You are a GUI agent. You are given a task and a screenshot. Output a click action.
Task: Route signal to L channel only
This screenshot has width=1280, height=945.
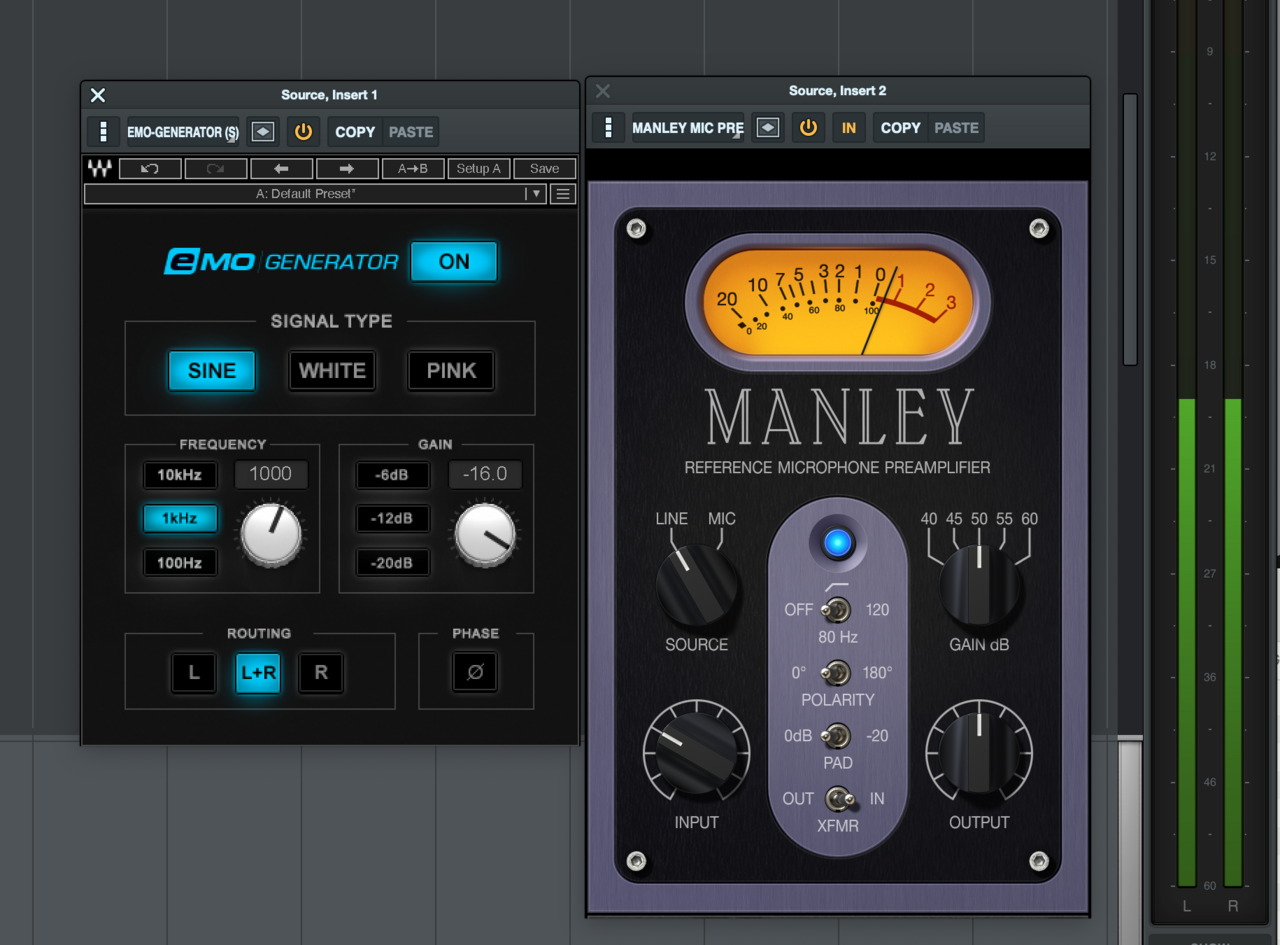tap(194, 673)
